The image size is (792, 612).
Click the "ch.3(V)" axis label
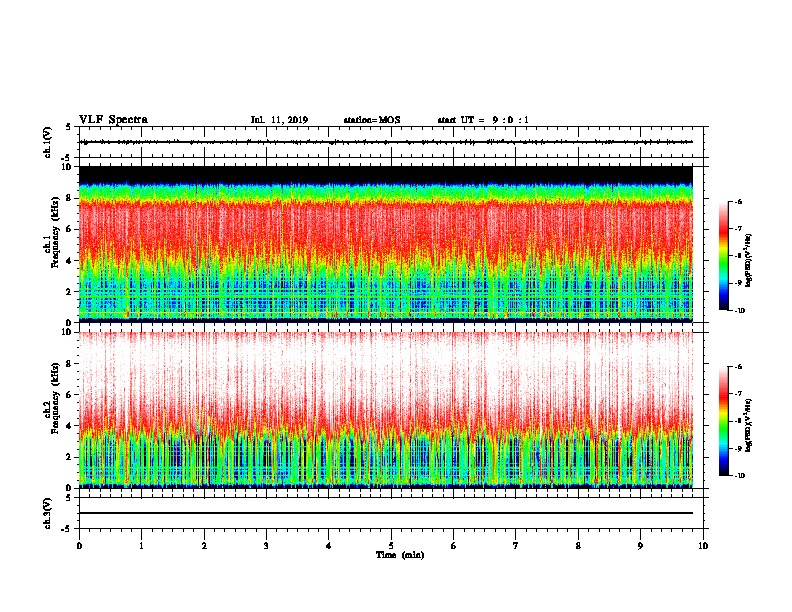(47, 513)
